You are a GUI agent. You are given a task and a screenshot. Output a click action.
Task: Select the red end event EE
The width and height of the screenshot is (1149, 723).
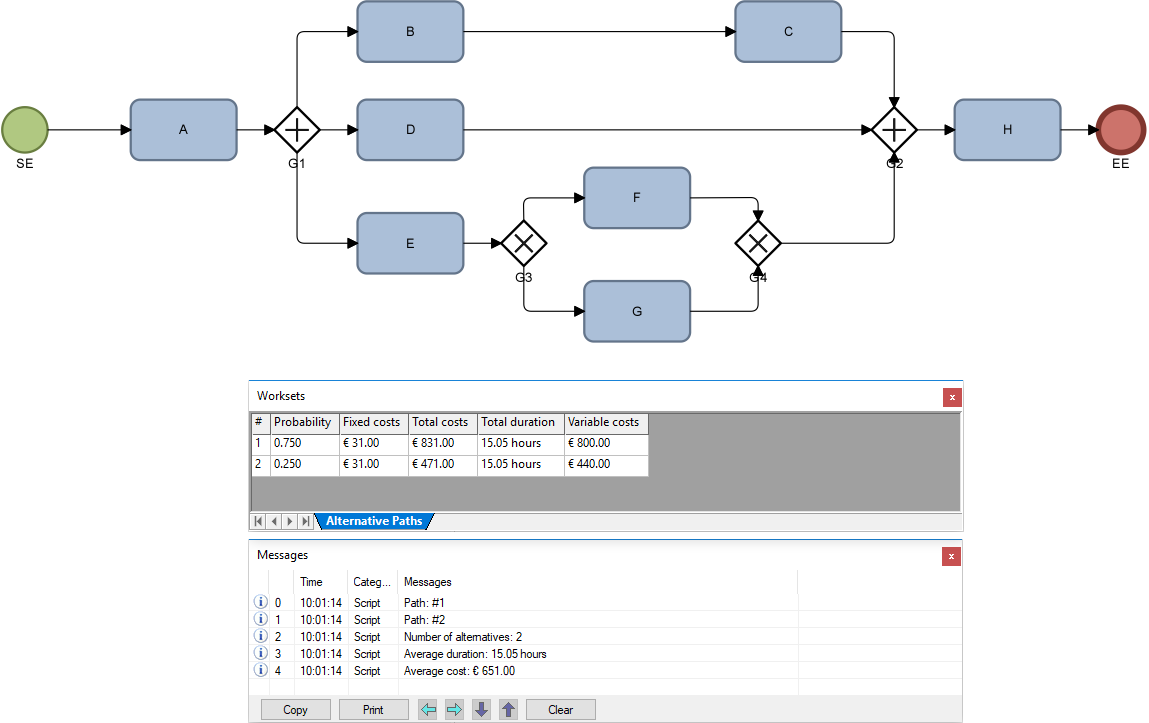[1120, 130]
